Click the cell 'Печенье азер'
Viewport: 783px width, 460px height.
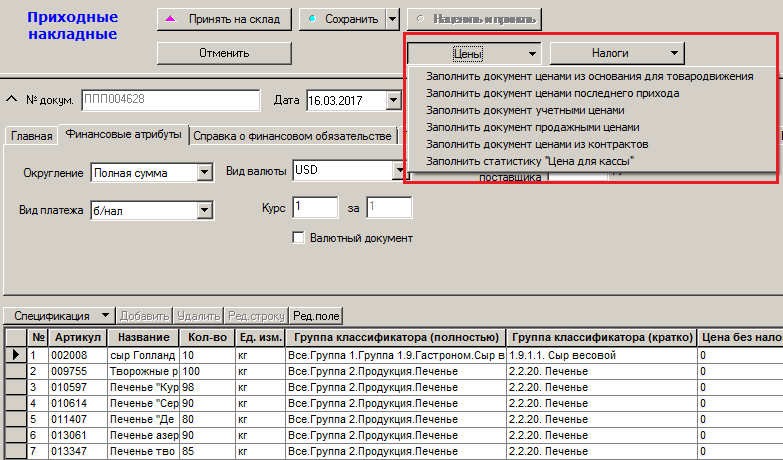pyautogui.click(x=144, y=435)
